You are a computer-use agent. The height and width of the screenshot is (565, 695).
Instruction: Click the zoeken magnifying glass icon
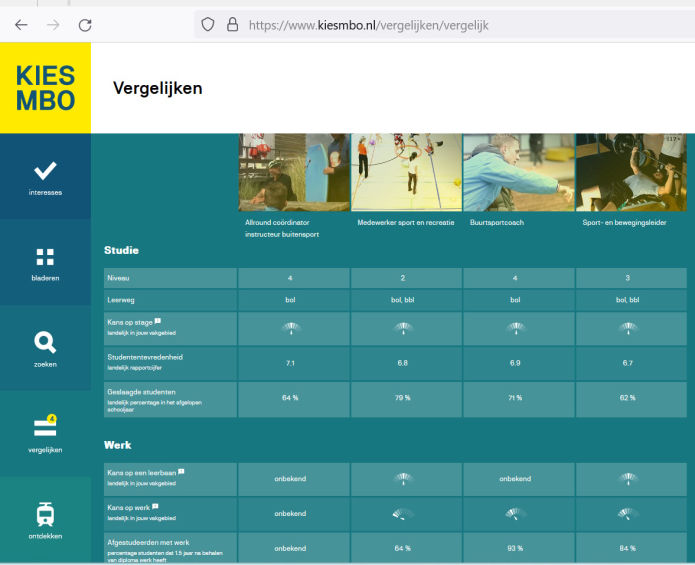[x=45, y=343]
